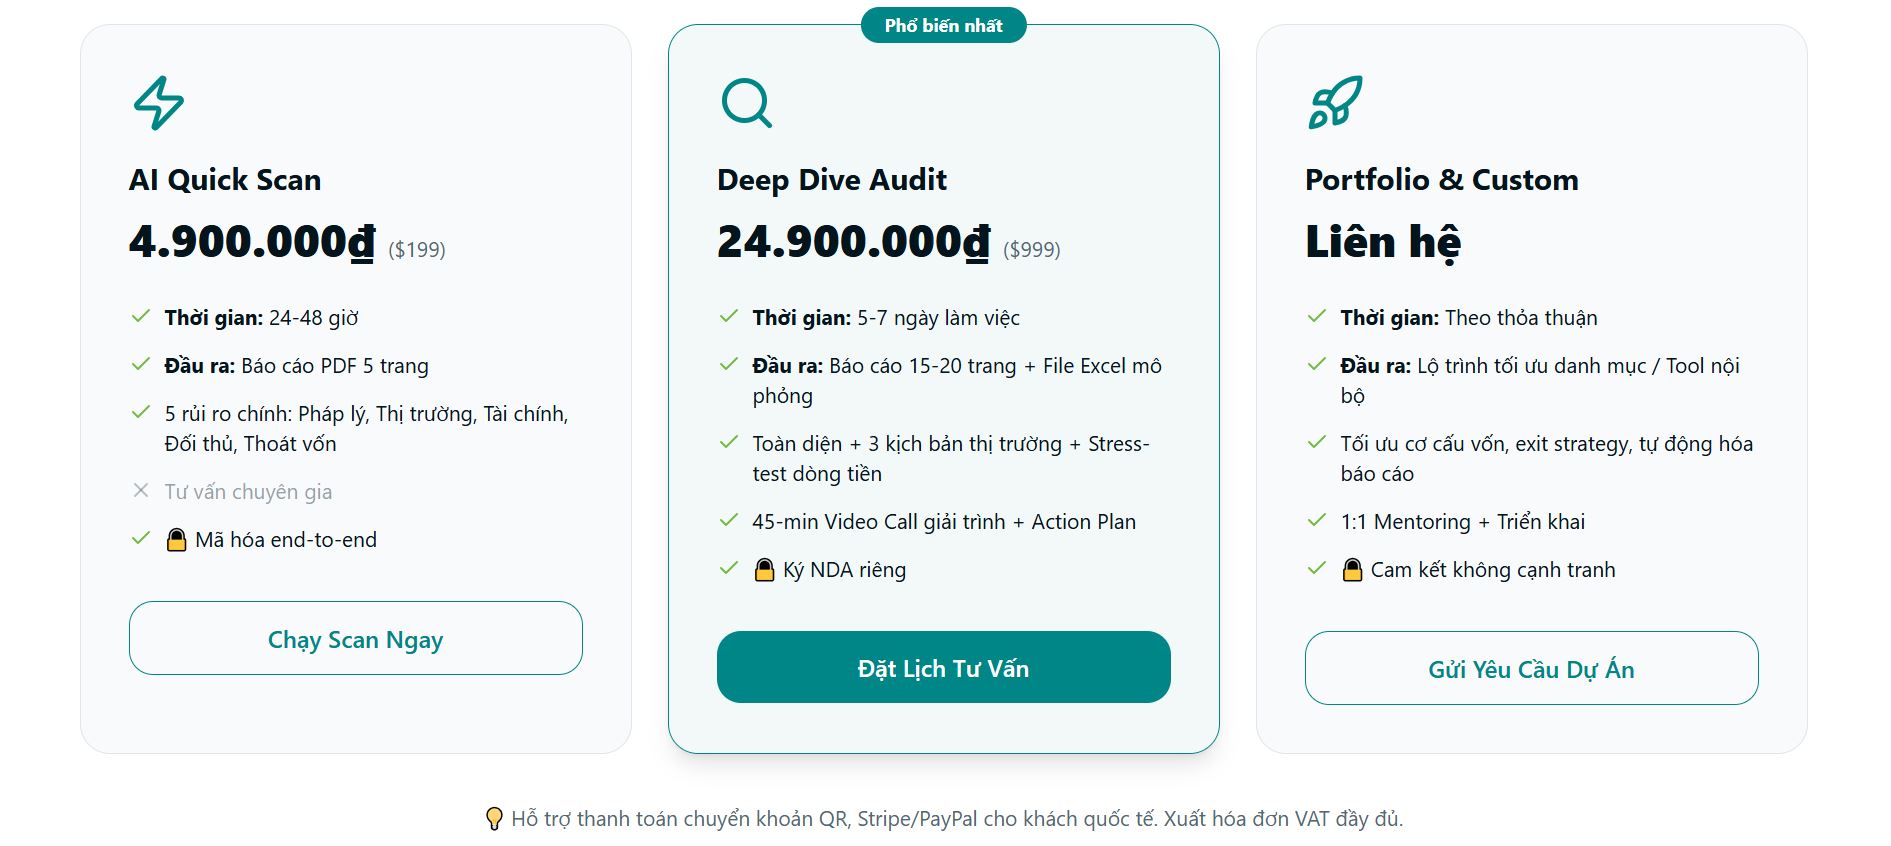
Task: Click the lock icon beside Mã hóa end-to-end
Action: tap(176, 540)
